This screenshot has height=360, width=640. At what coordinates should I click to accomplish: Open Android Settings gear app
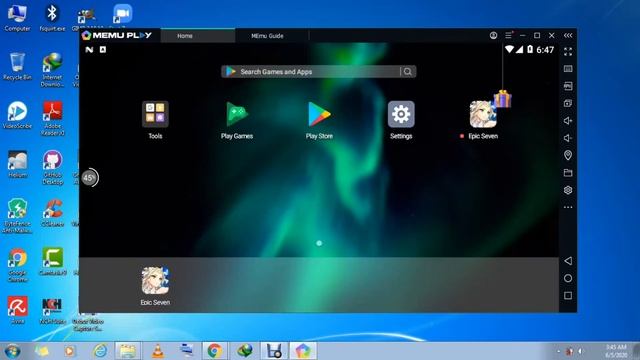[401, 114]
